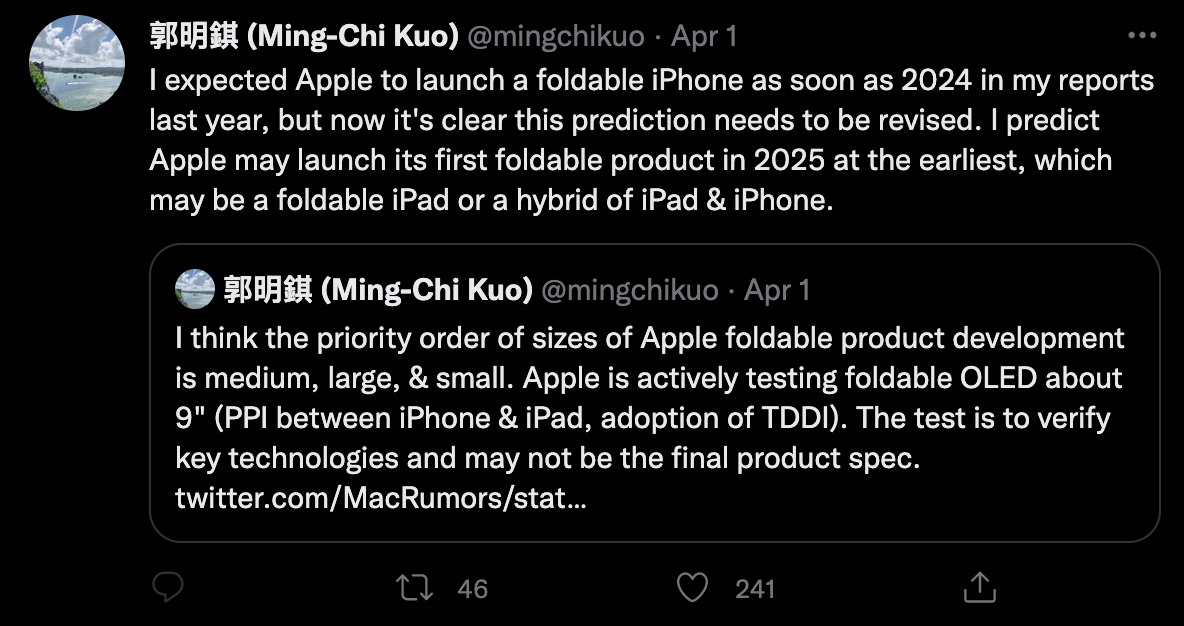Click the @mingchikuo handle inside quoted tweet
The image size is (1184, 626).
(x=629, y=290)
